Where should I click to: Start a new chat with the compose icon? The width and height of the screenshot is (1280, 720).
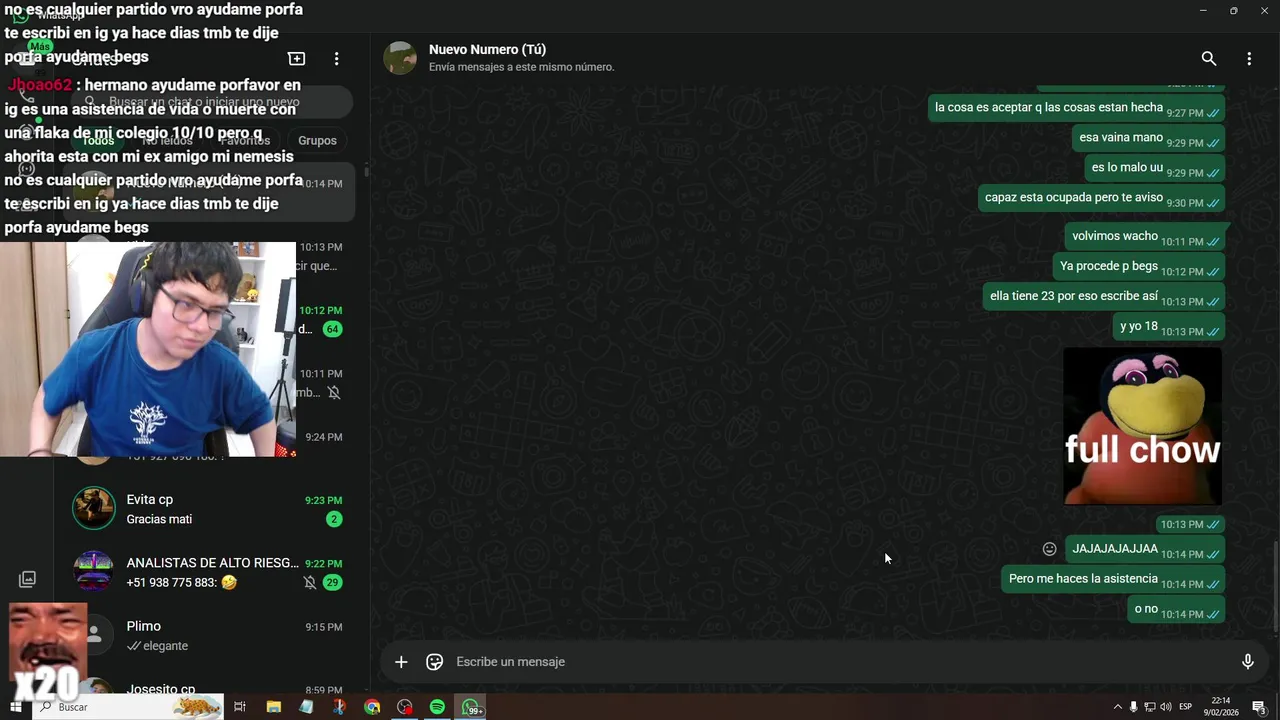pyautogui.click(x=296, y=59)
